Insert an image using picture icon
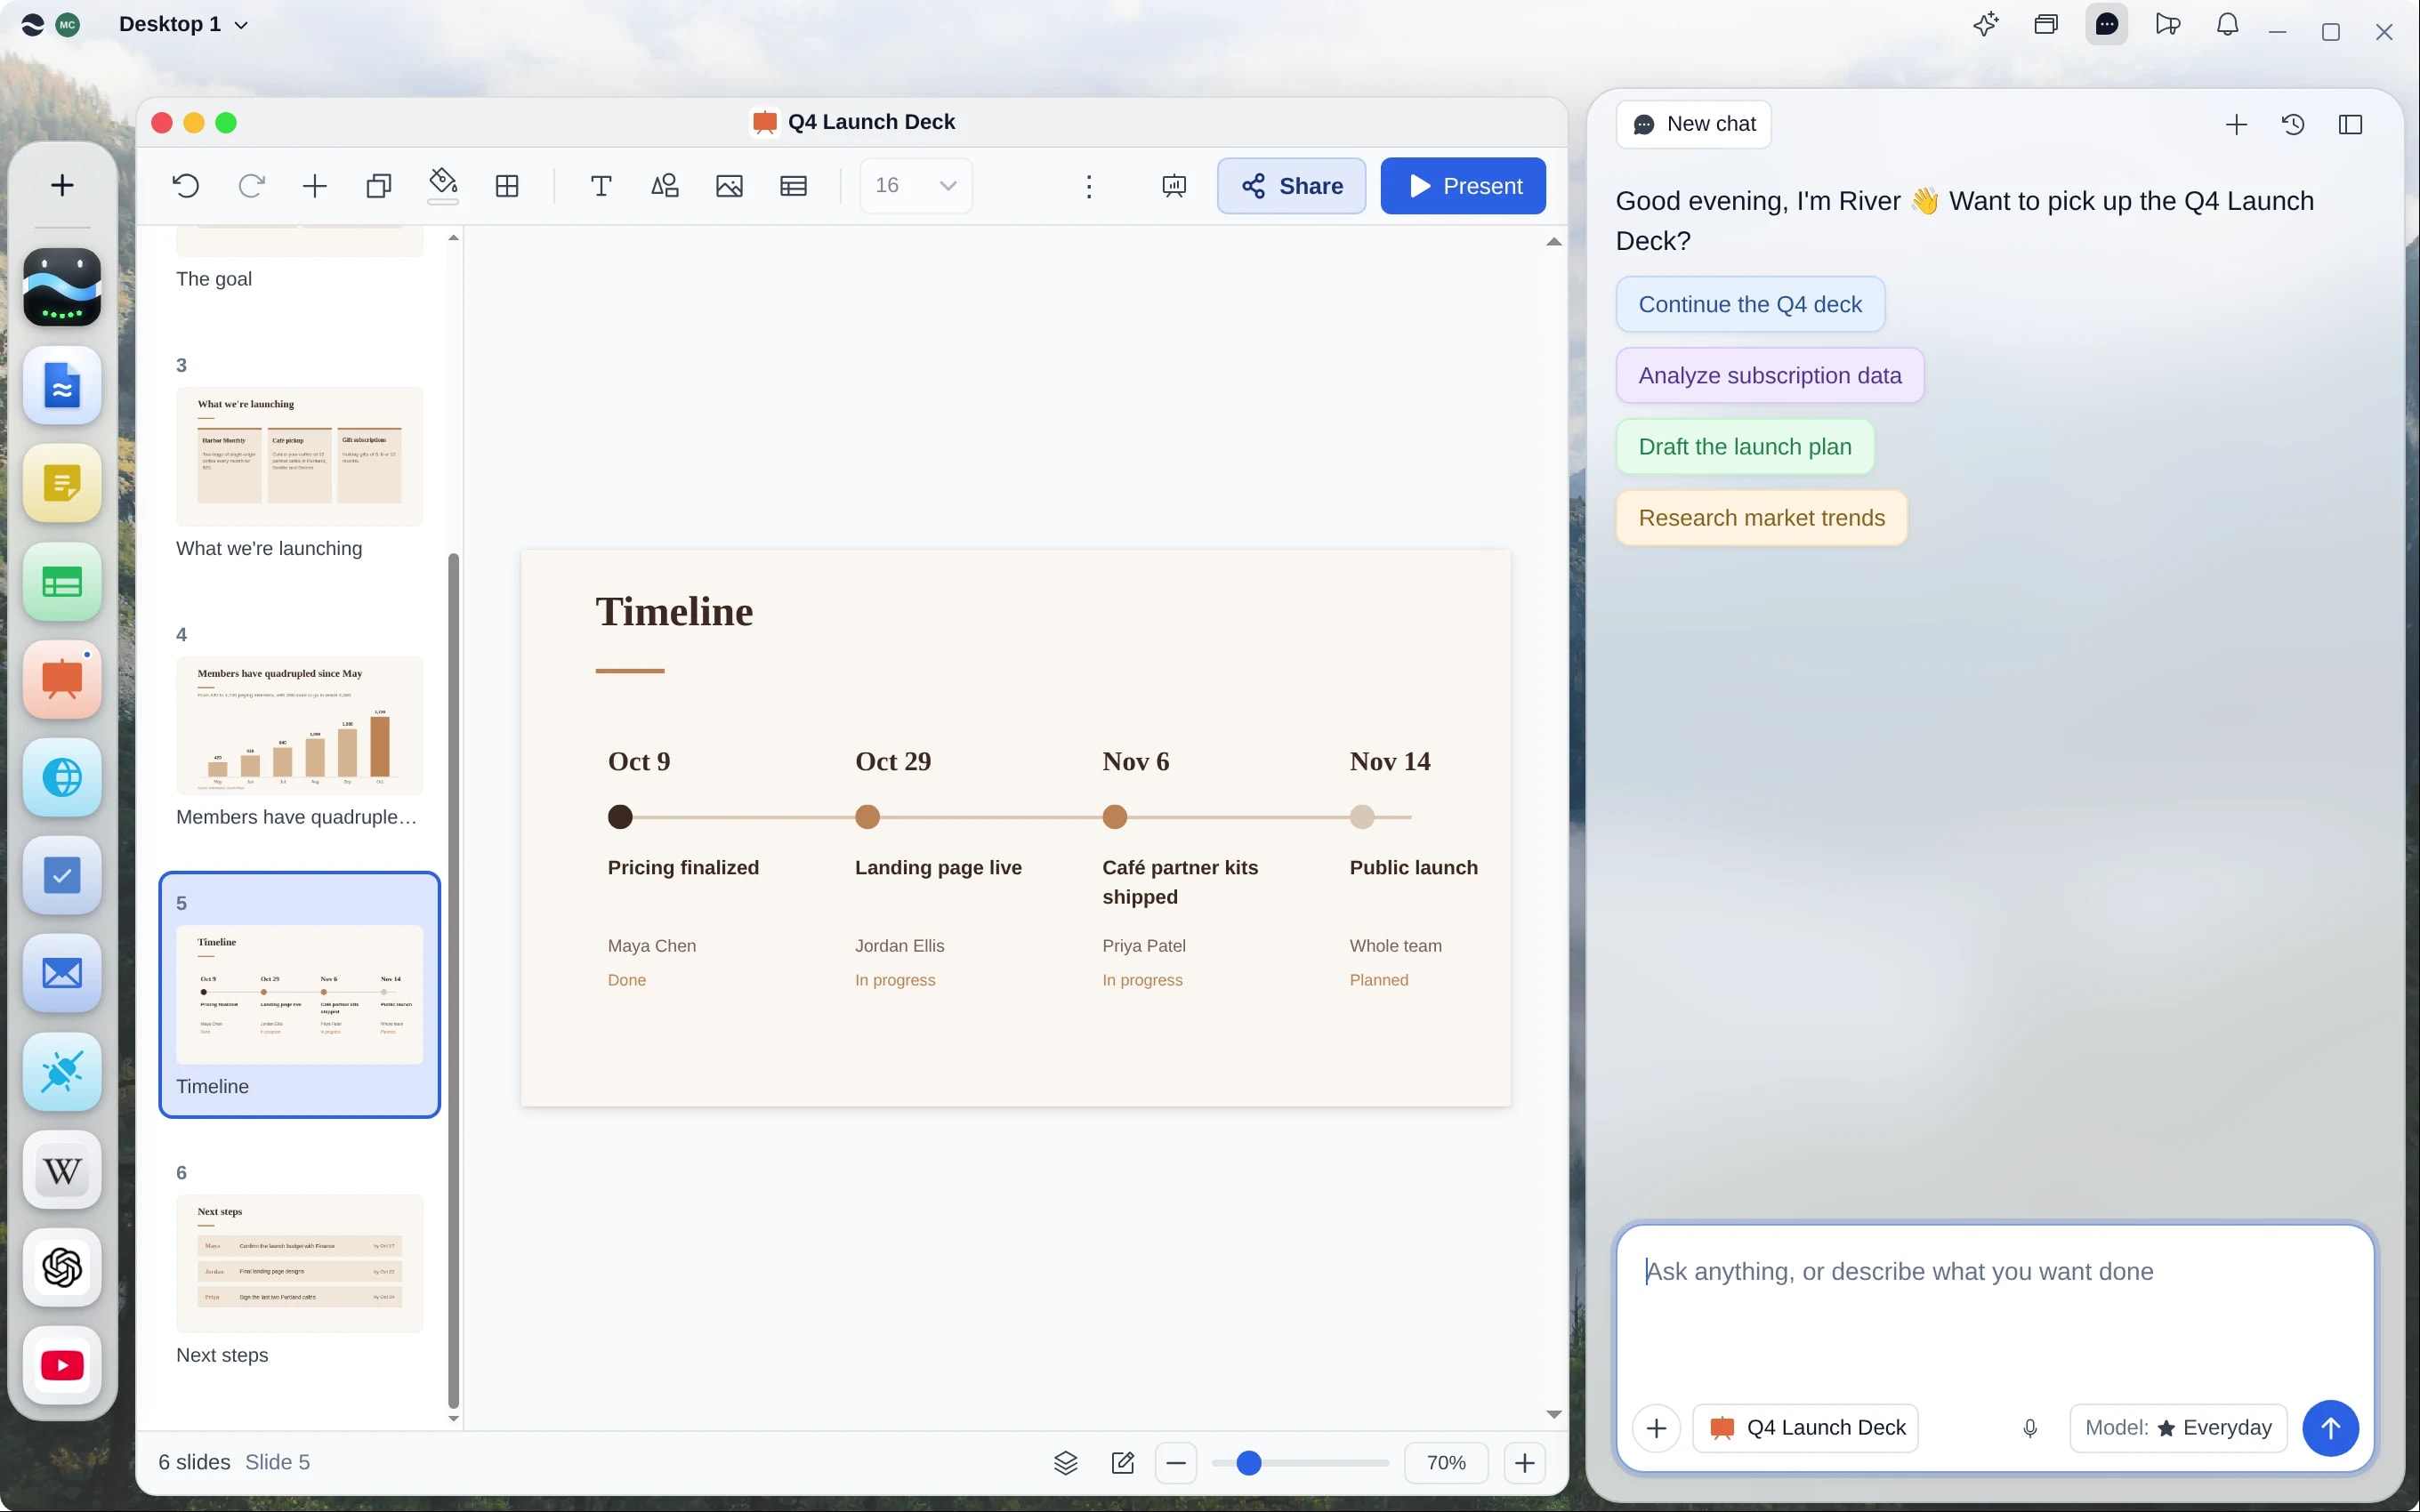This screenshot has height=1512, width=2420. [729, 186]
